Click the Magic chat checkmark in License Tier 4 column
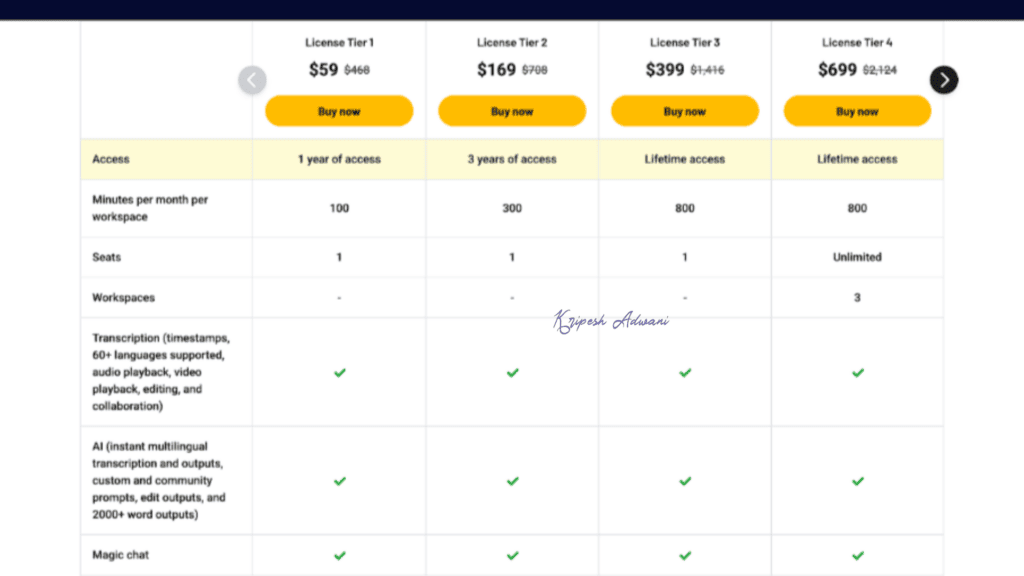This screenshot has width=1024, height=576. pyautogui.click(x=857, y=554)
